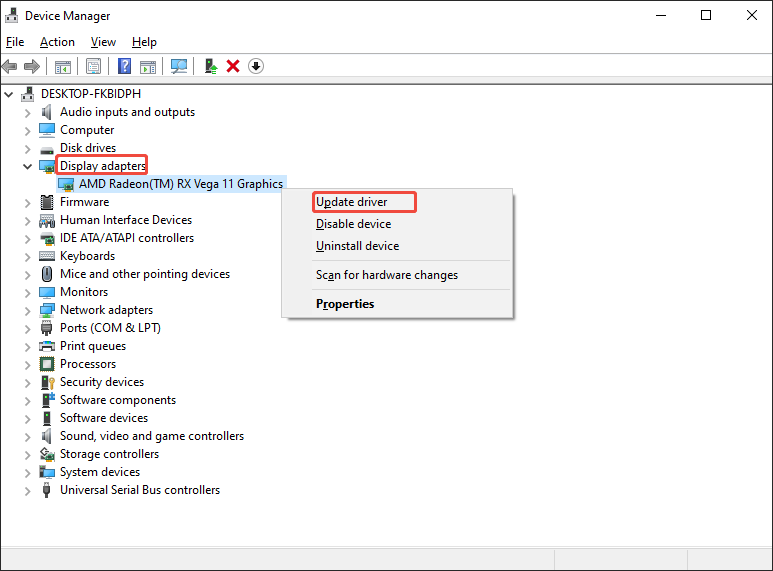Select the Processors label

pos(88,364)
